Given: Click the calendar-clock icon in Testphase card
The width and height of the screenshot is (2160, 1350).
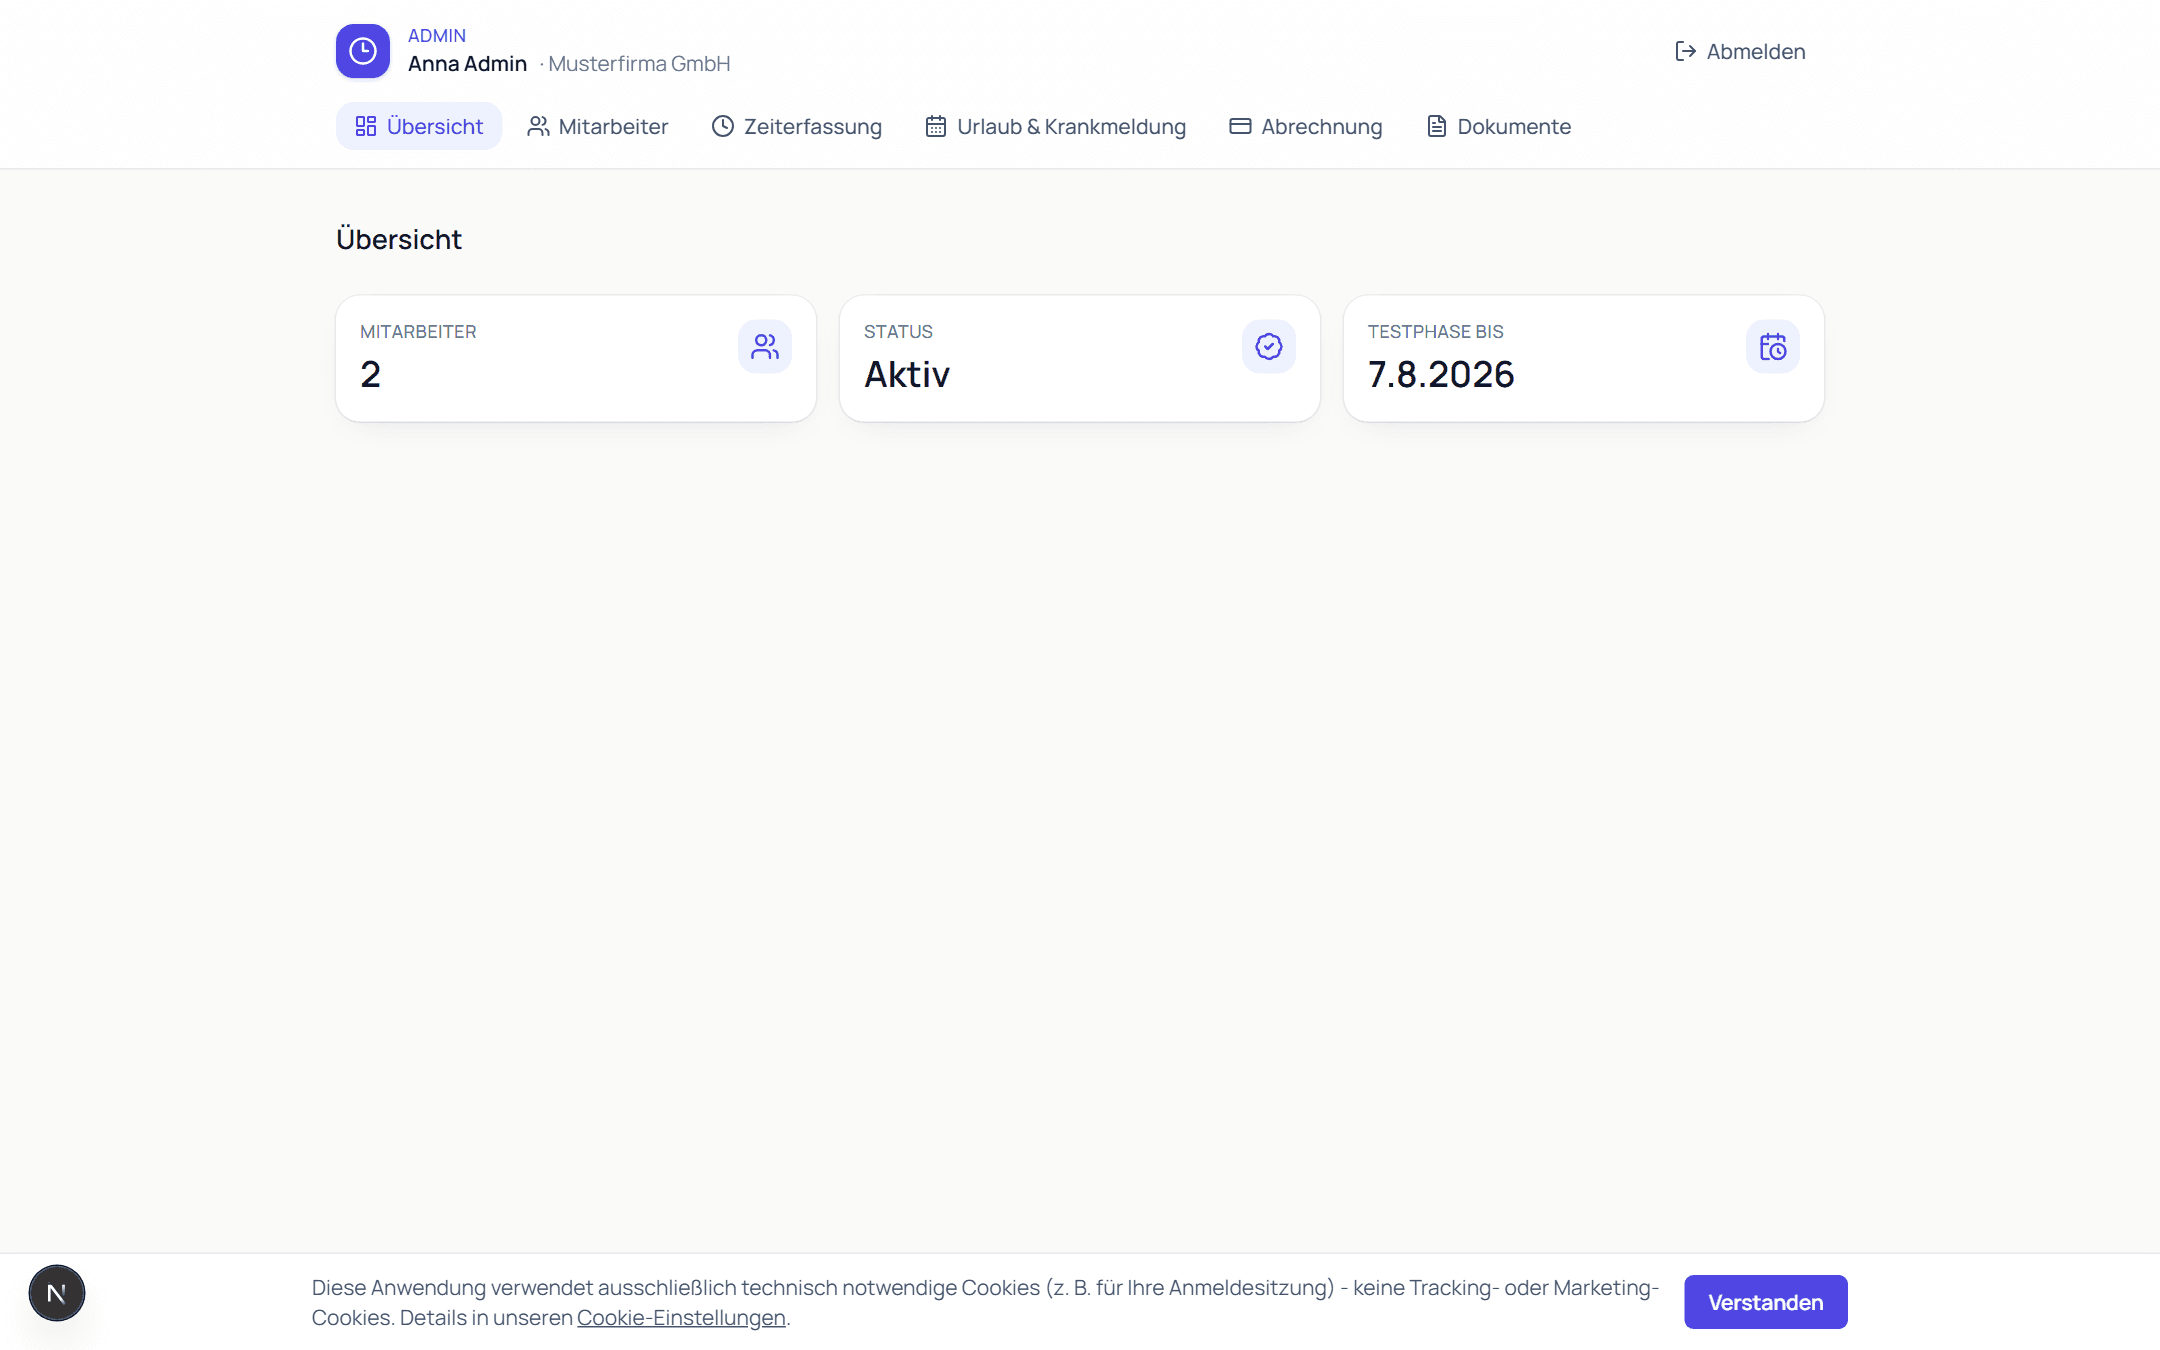Looking at the screenshot, I should click(x=1773, y=347).
